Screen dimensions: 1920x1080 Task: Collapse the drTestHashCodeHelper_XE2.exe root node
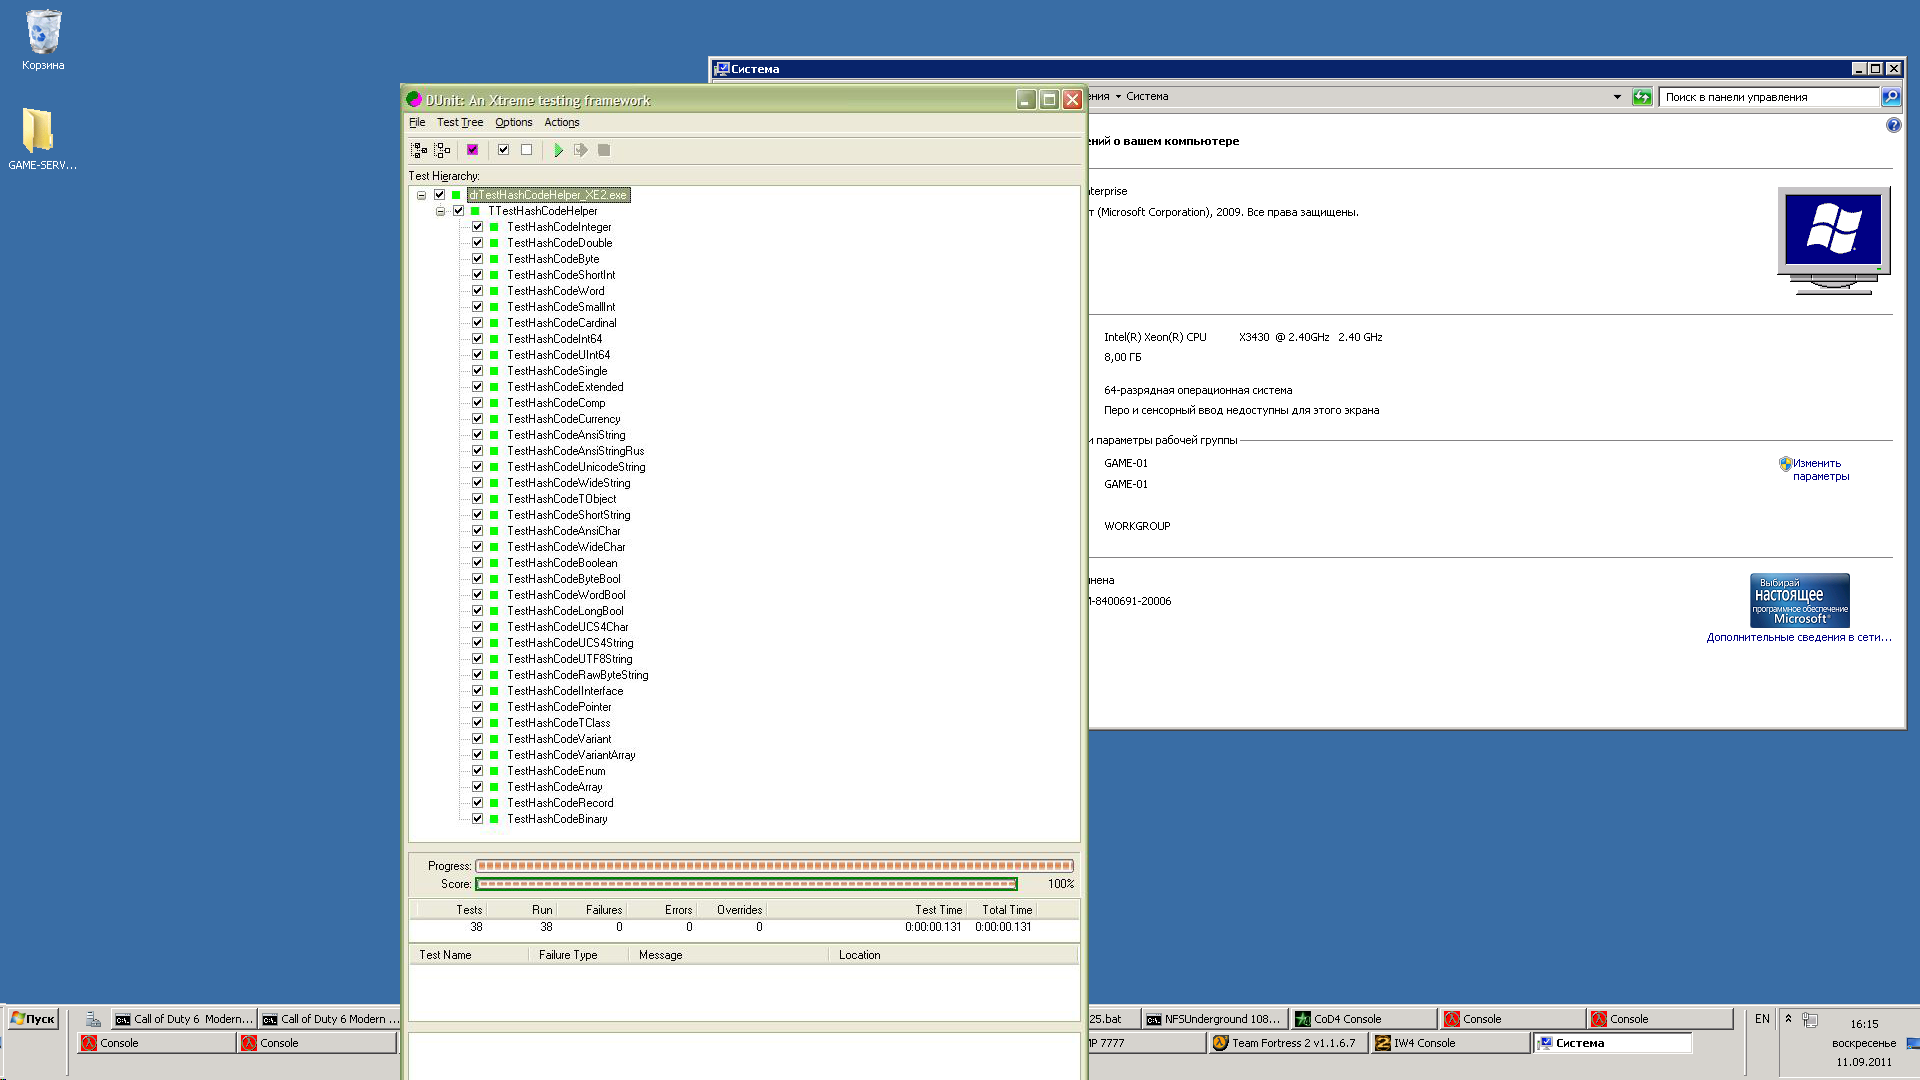pos(421,195)
